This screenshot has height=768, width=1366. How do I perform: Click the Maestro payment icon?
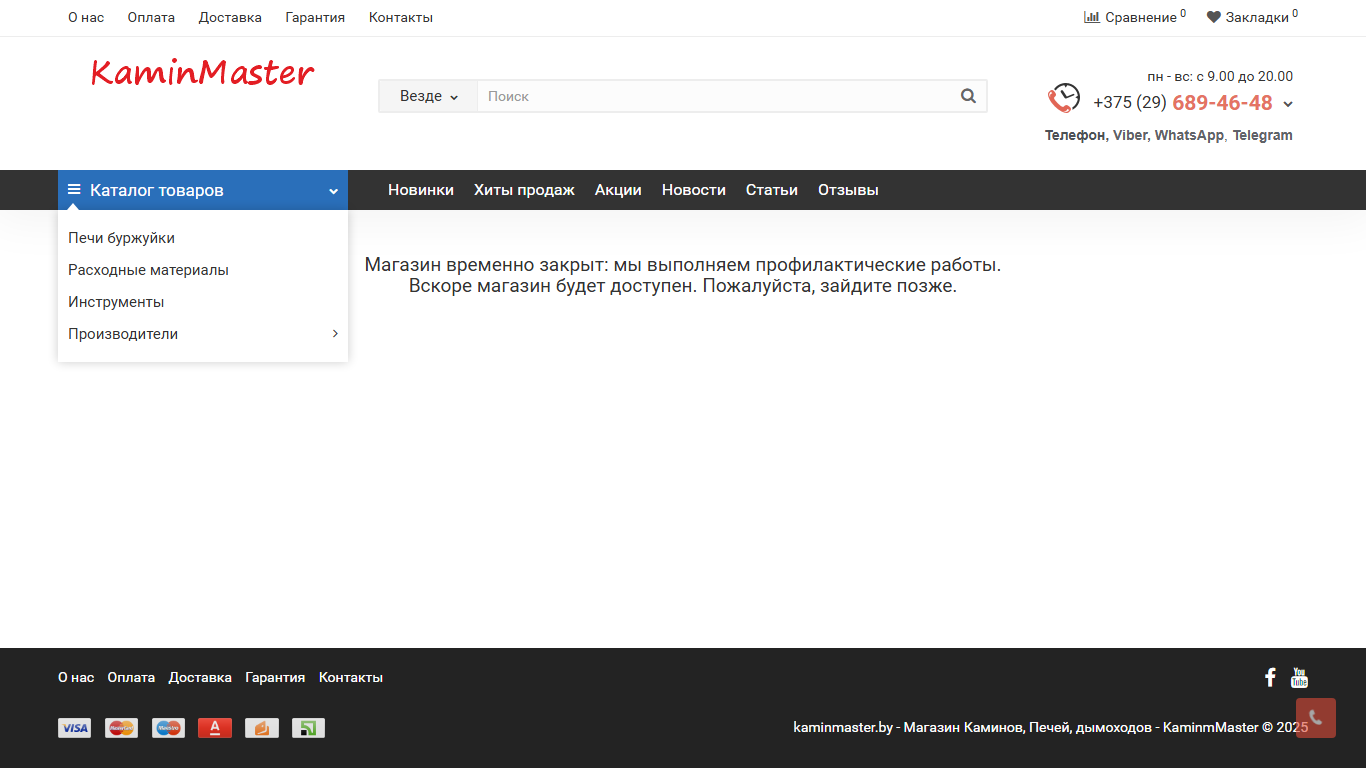tap(168, 728)
